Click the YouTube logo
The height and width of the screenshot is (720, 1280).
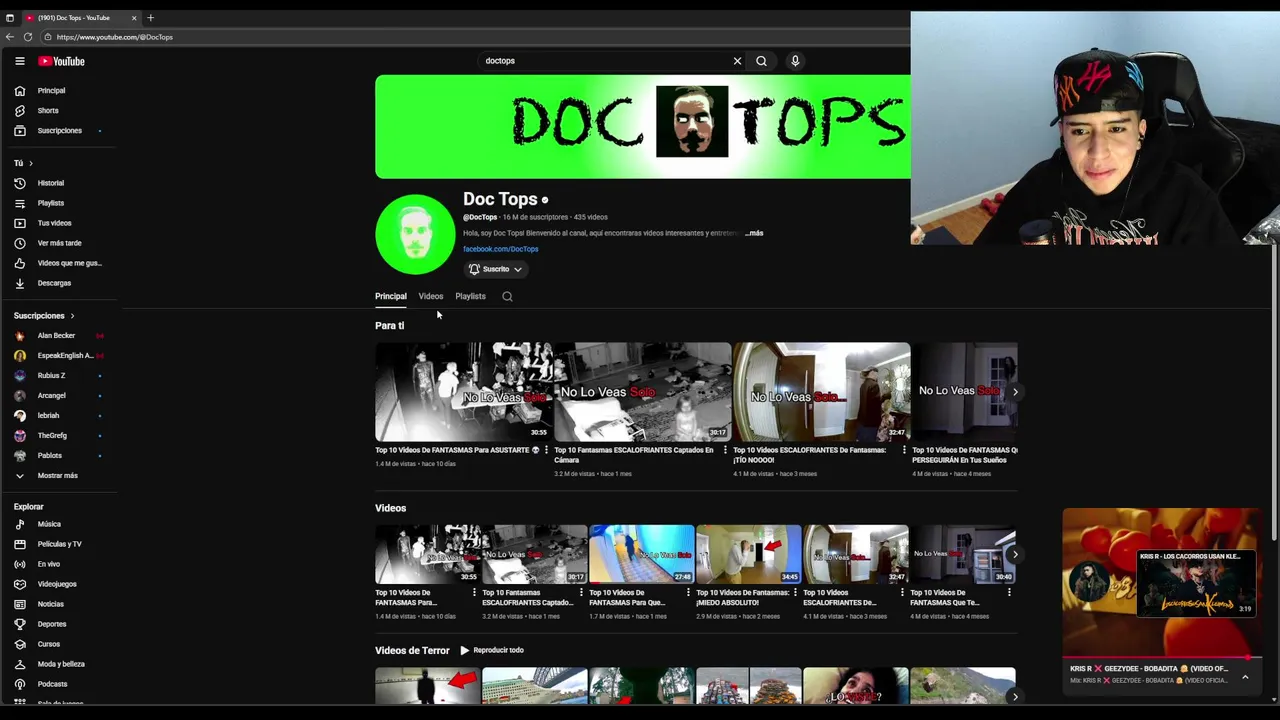[x=62, y=61]
